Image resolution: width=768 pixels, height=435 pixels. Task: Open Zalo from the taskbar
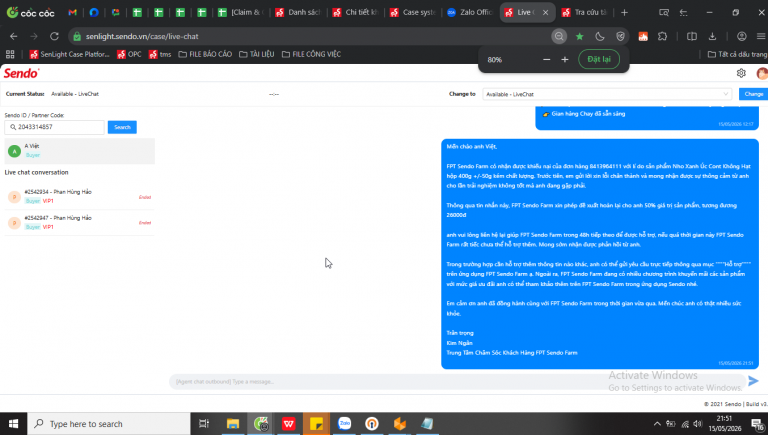344,424
